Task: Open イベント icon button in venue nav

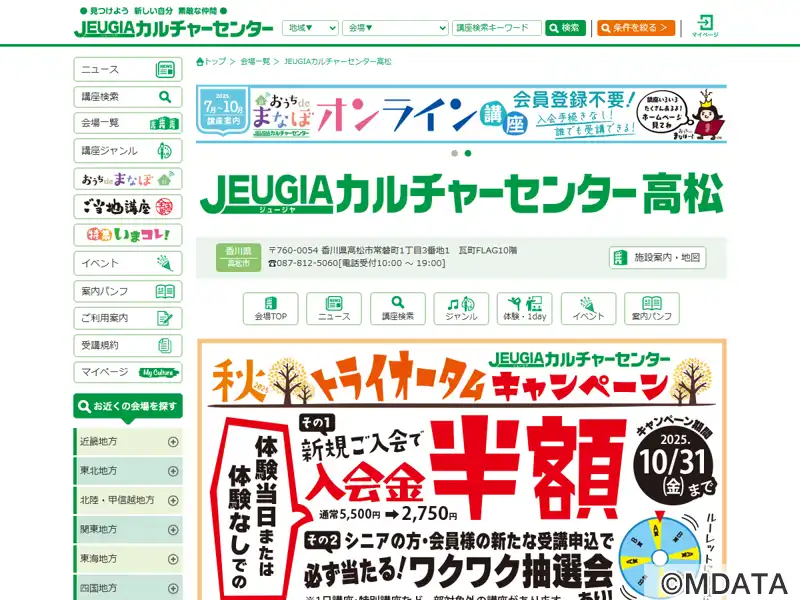Action: (x=588, y=309)
